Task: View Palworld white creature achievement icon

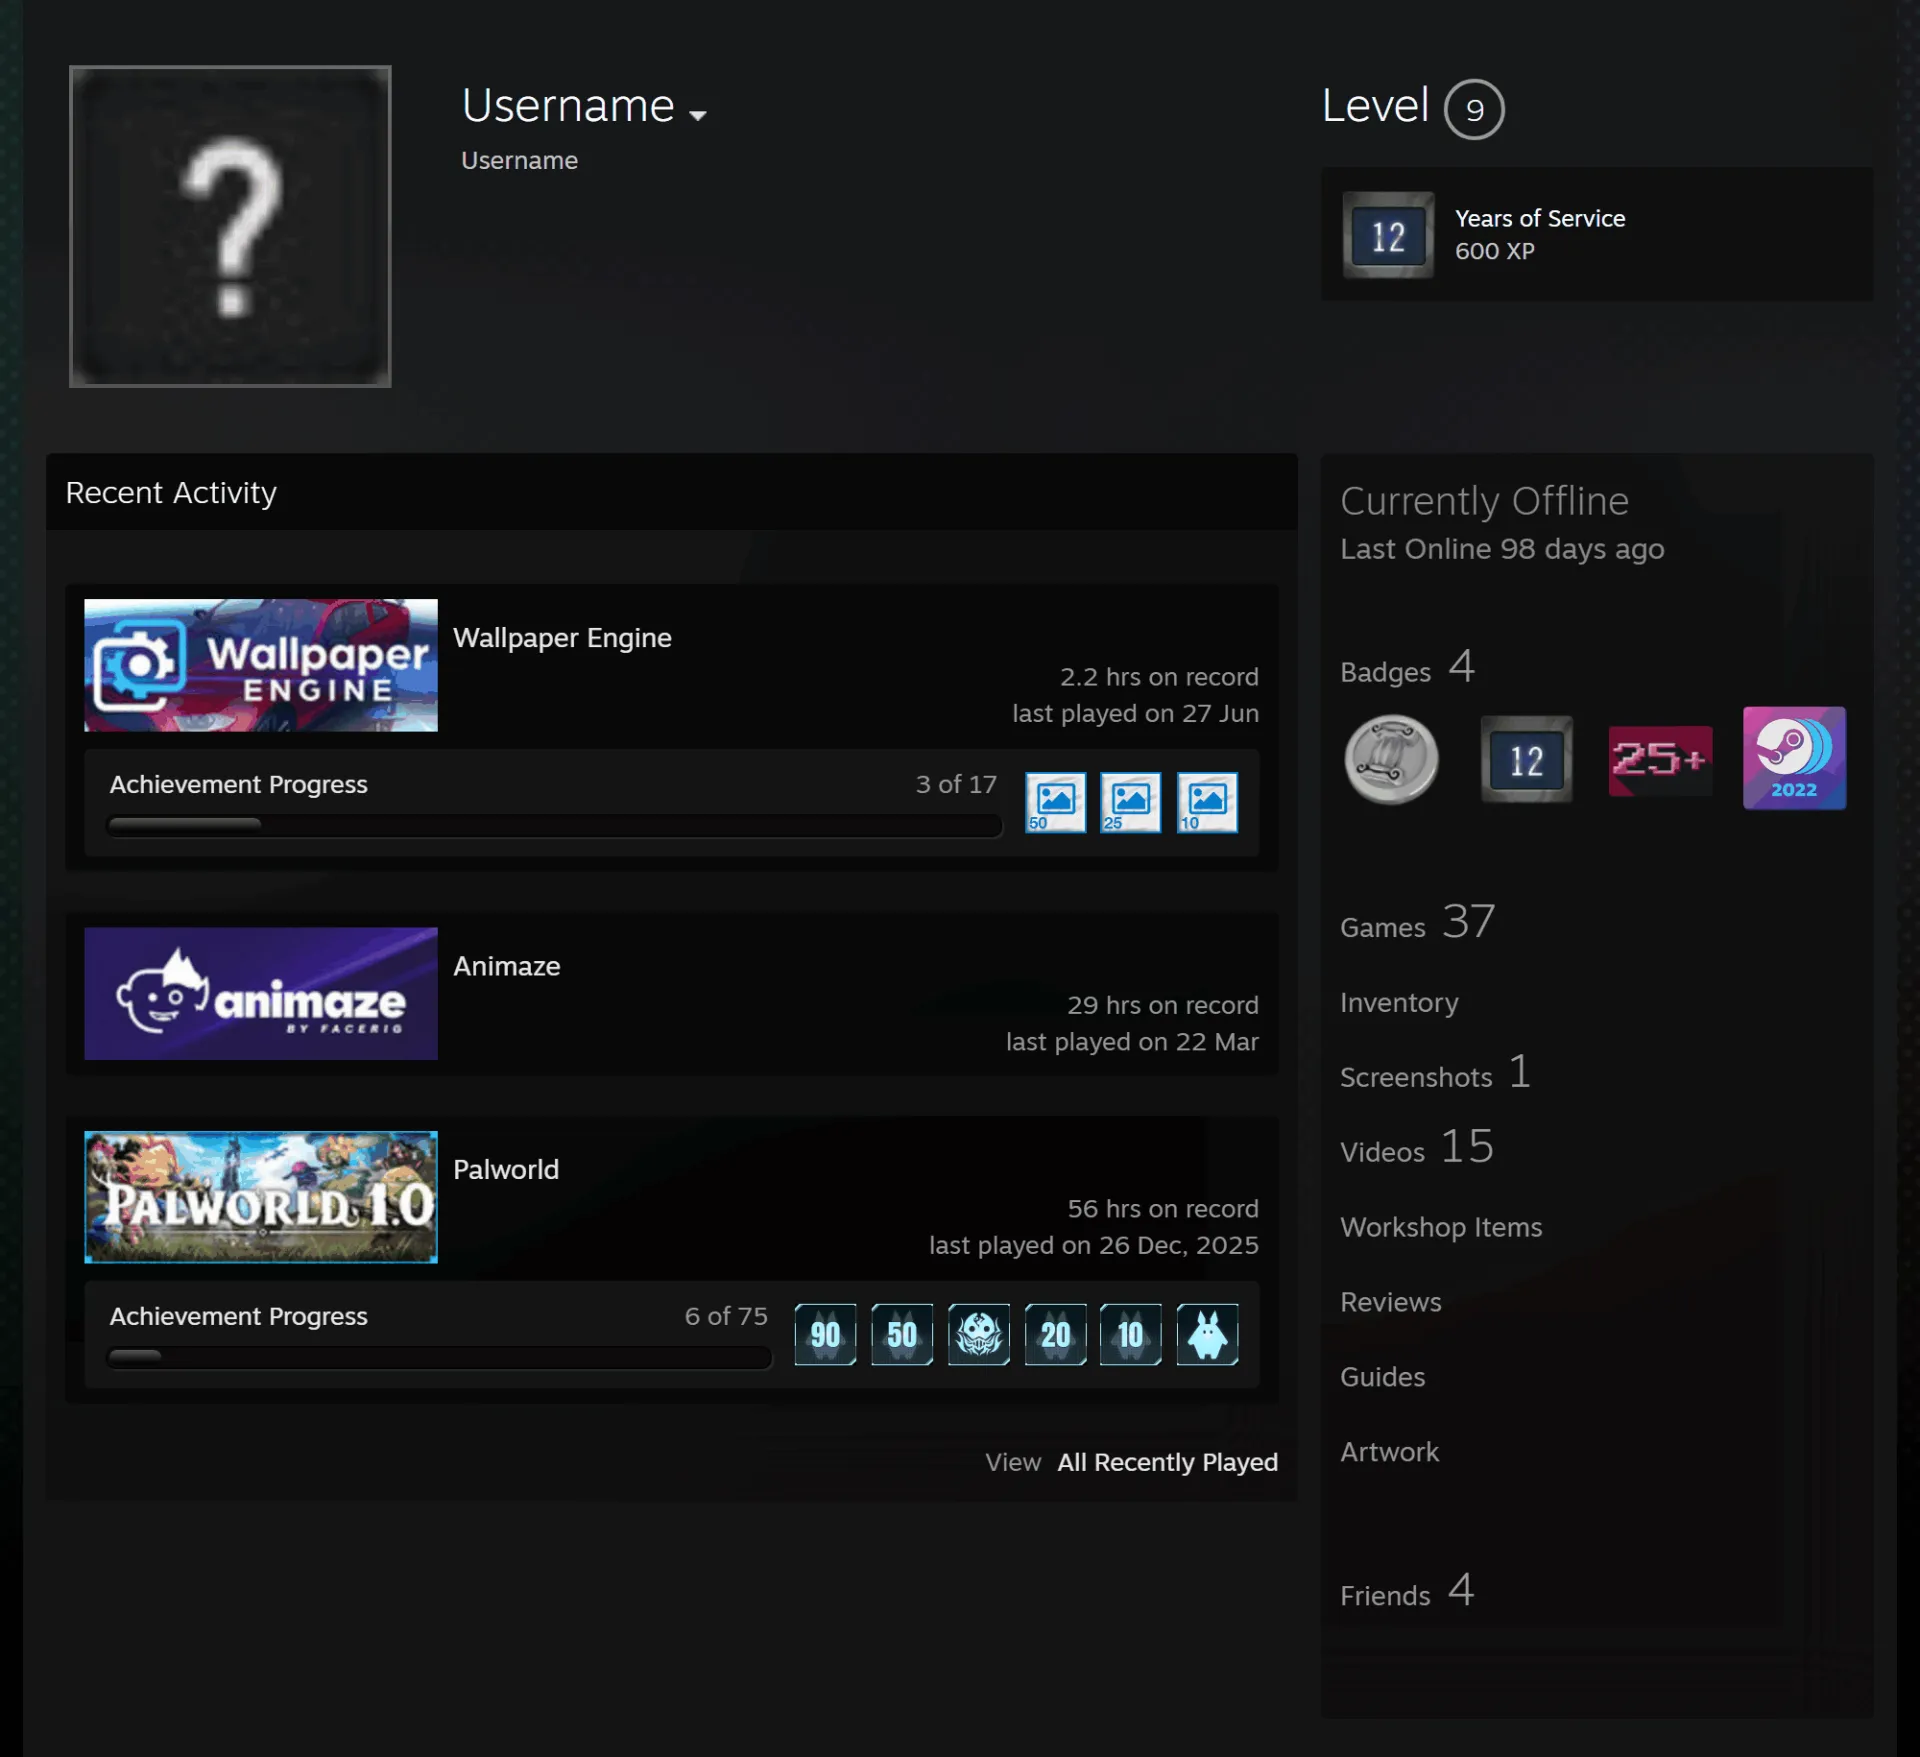Action: (1207, 1334)
